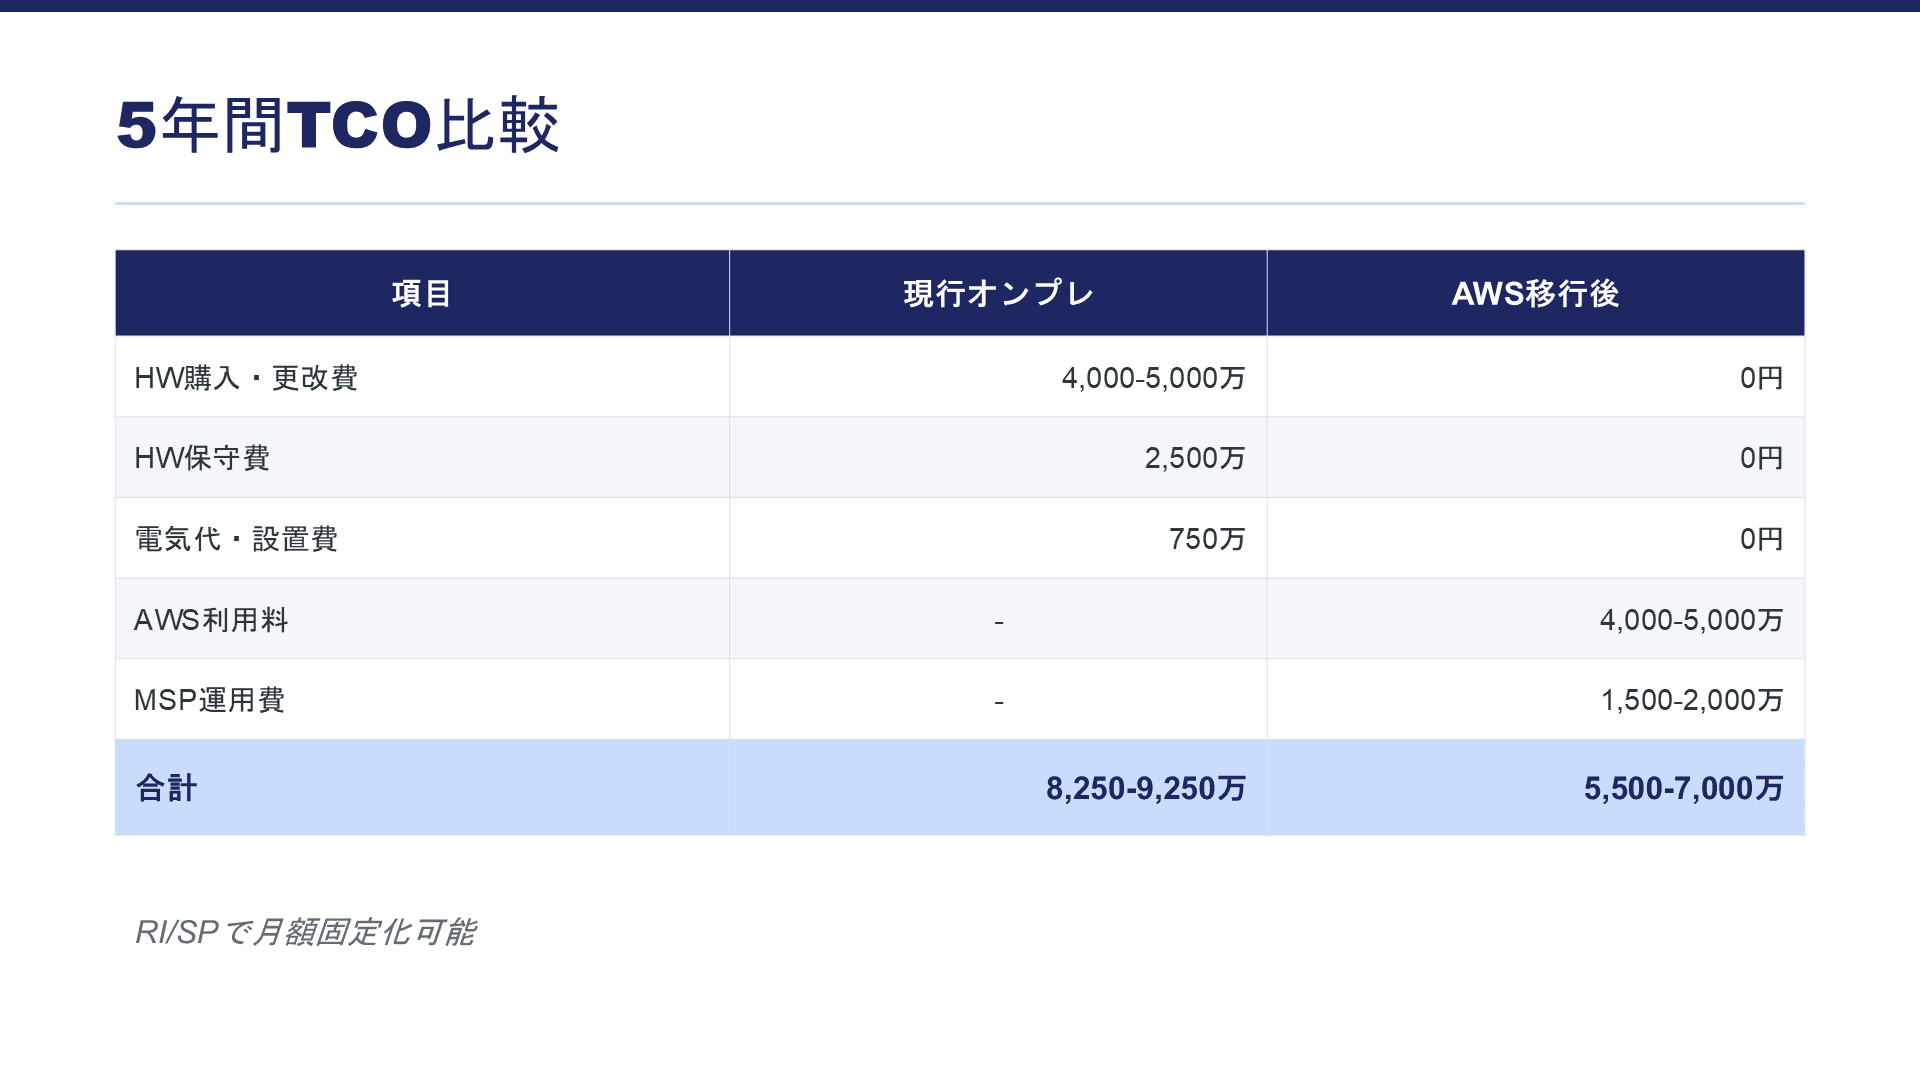Click the HW購入・更改費 row label
The image size is (1920, 1080).
click(246, 378)
